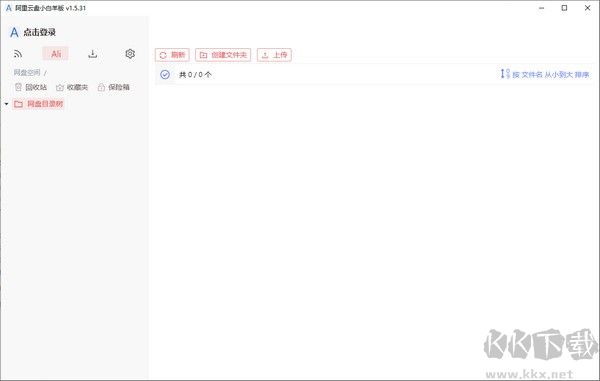This screenshot has height=381, width=600.
Task: Click the 上传 upload button
Action: tap(274, 55)
